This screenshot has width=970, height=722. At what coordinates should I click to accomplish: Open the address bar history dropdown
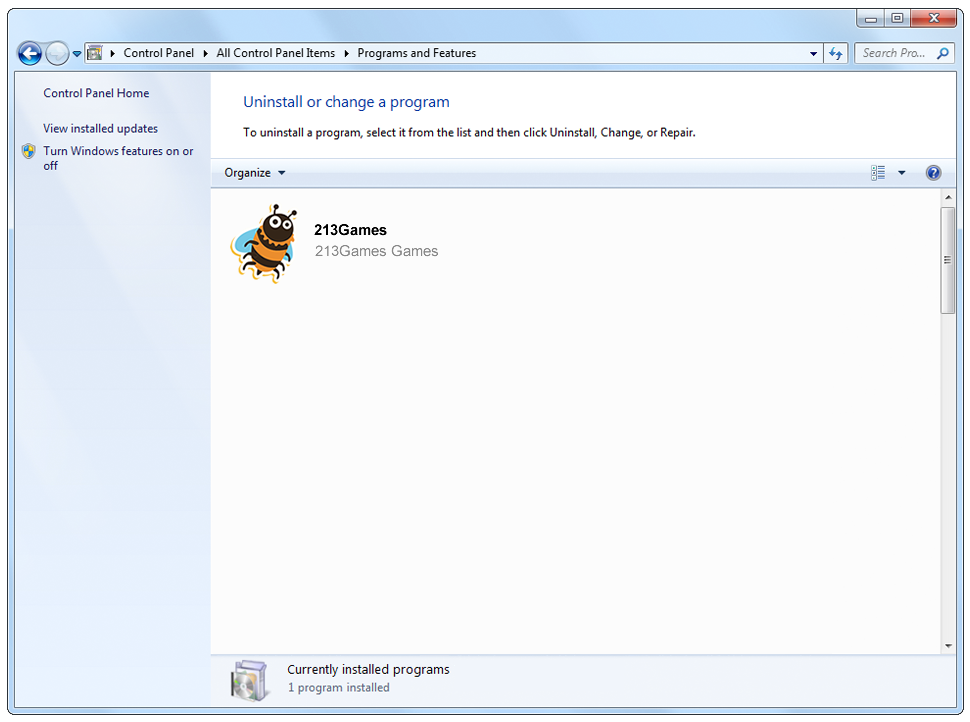coord(813,54)
